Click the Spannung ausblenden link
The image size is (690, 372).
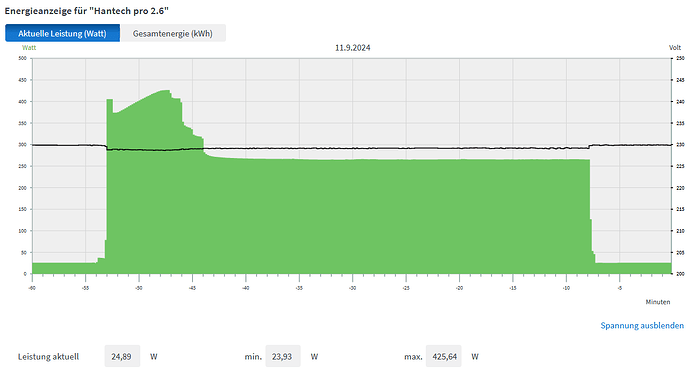coord(642,325)
